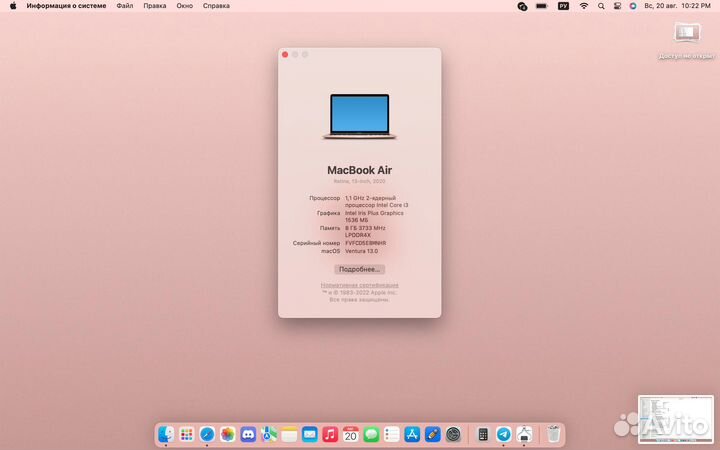Open Control Center in menu bar
Screen dimensions: 720x450
click(x=617, y=6)
